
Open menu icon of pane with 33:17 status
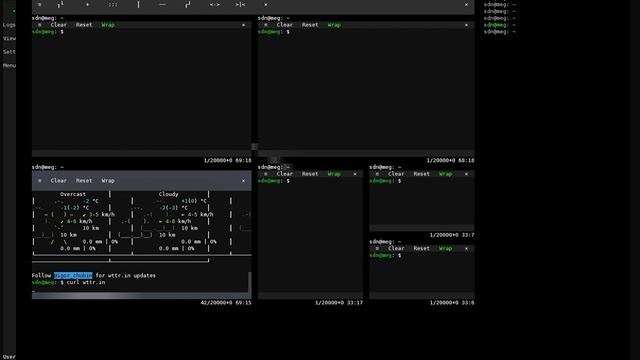(x=266, y=174)
